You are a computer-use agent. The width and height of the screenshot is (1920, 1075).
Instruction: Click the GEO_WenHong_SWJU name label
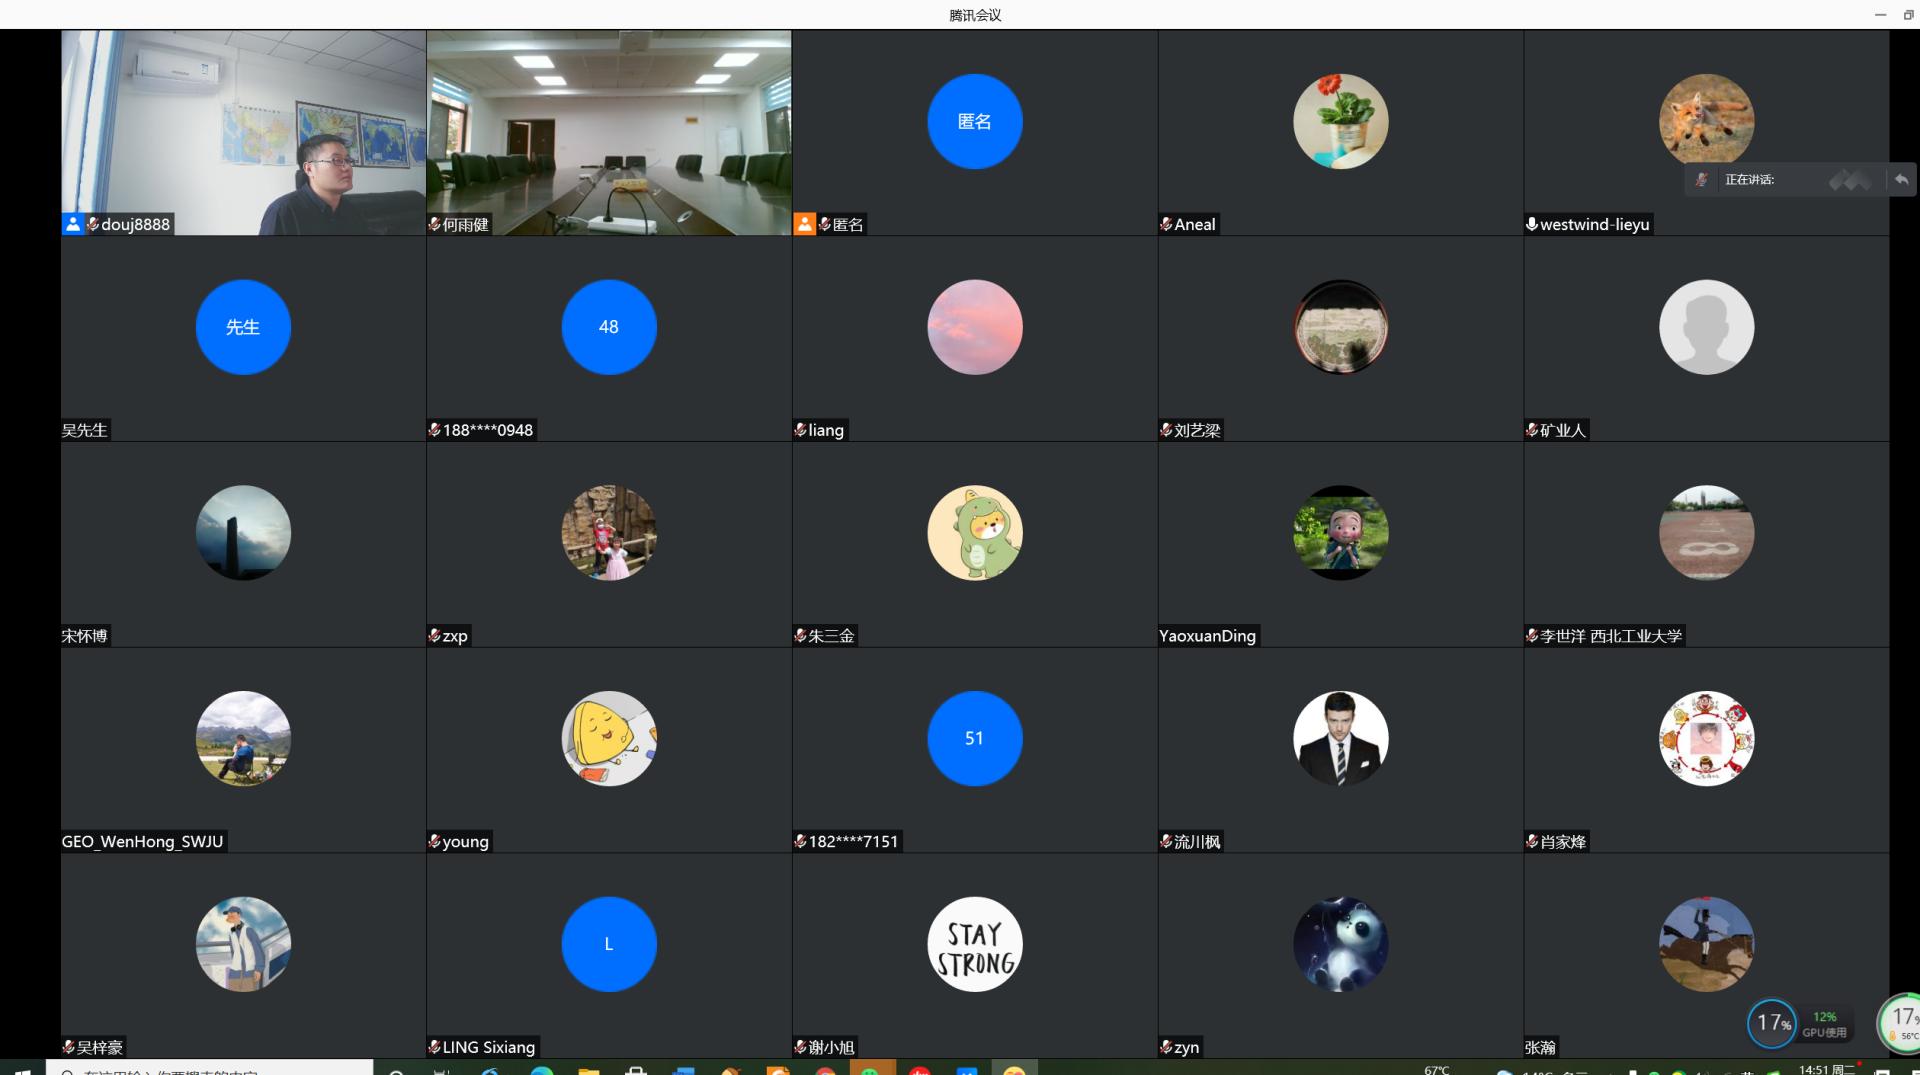point(142,841)
